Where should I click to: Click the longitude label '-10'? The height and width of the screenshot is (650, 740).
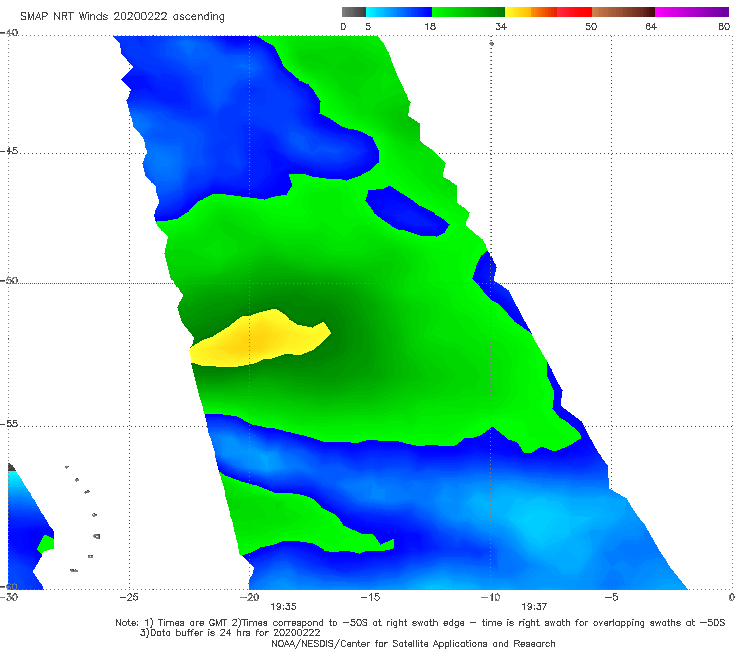coord(490,597)
